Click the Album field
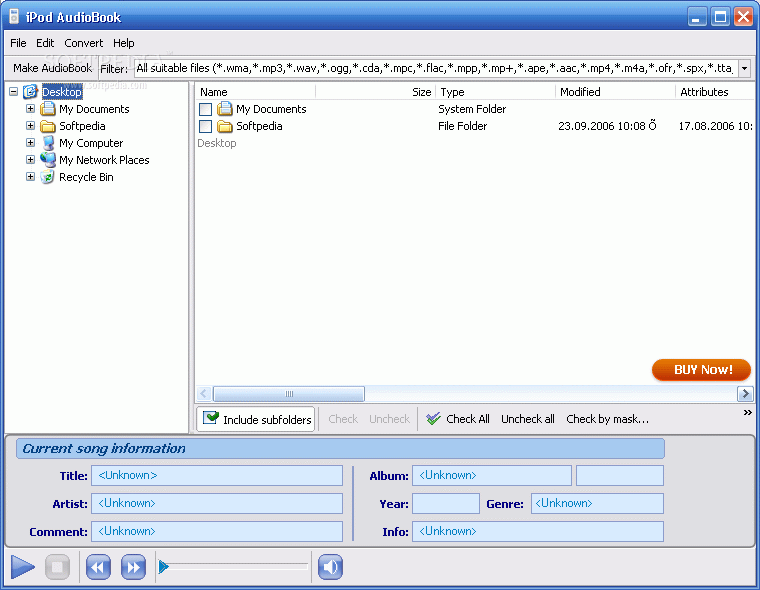760x590 pixels. coord(491,476)
